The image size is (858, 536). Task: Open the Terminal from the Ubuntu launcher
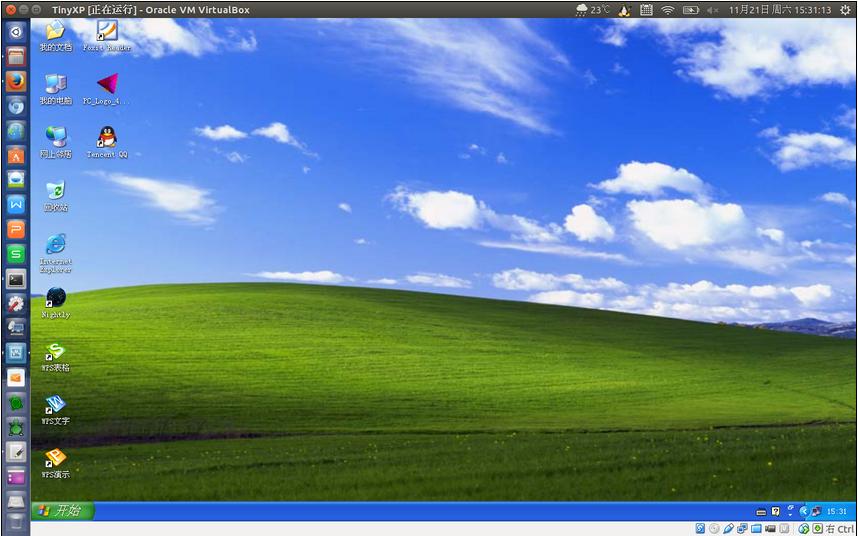point(16,279)
